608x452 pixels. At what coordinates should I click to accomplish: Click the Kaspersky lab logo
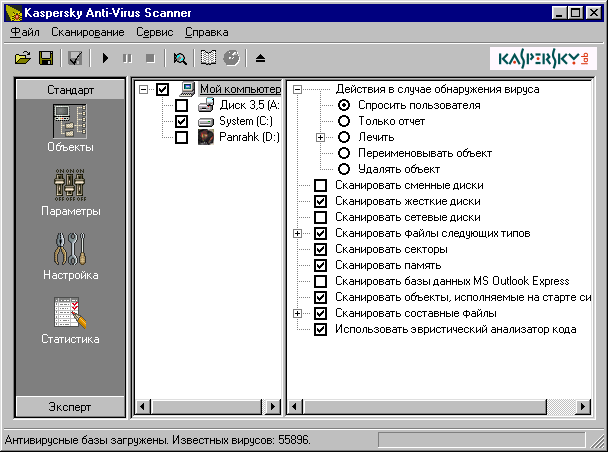click(x=543, y=59)
